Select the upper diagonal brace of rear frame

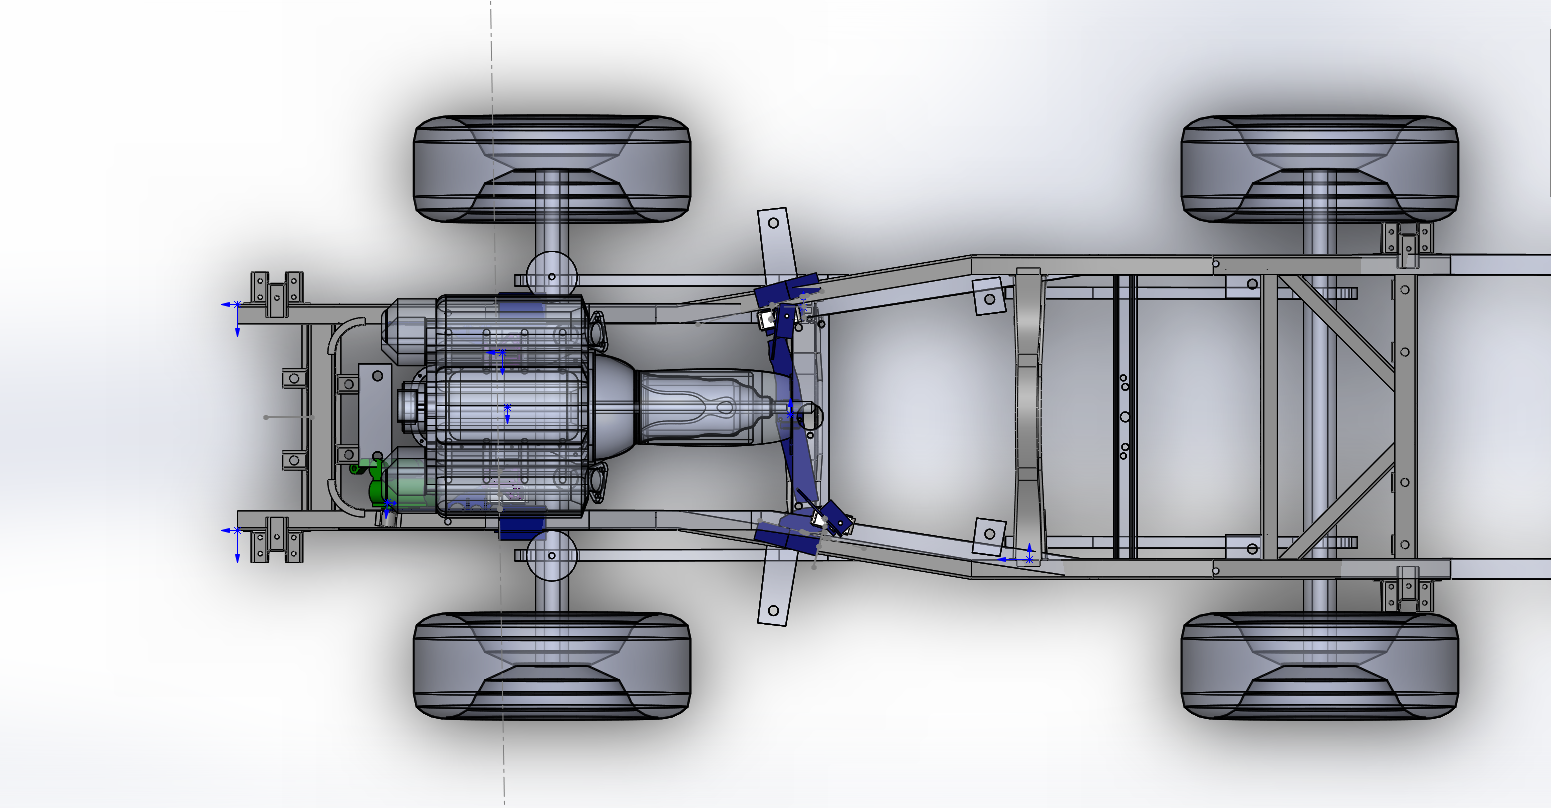[x=1338, y=332]
